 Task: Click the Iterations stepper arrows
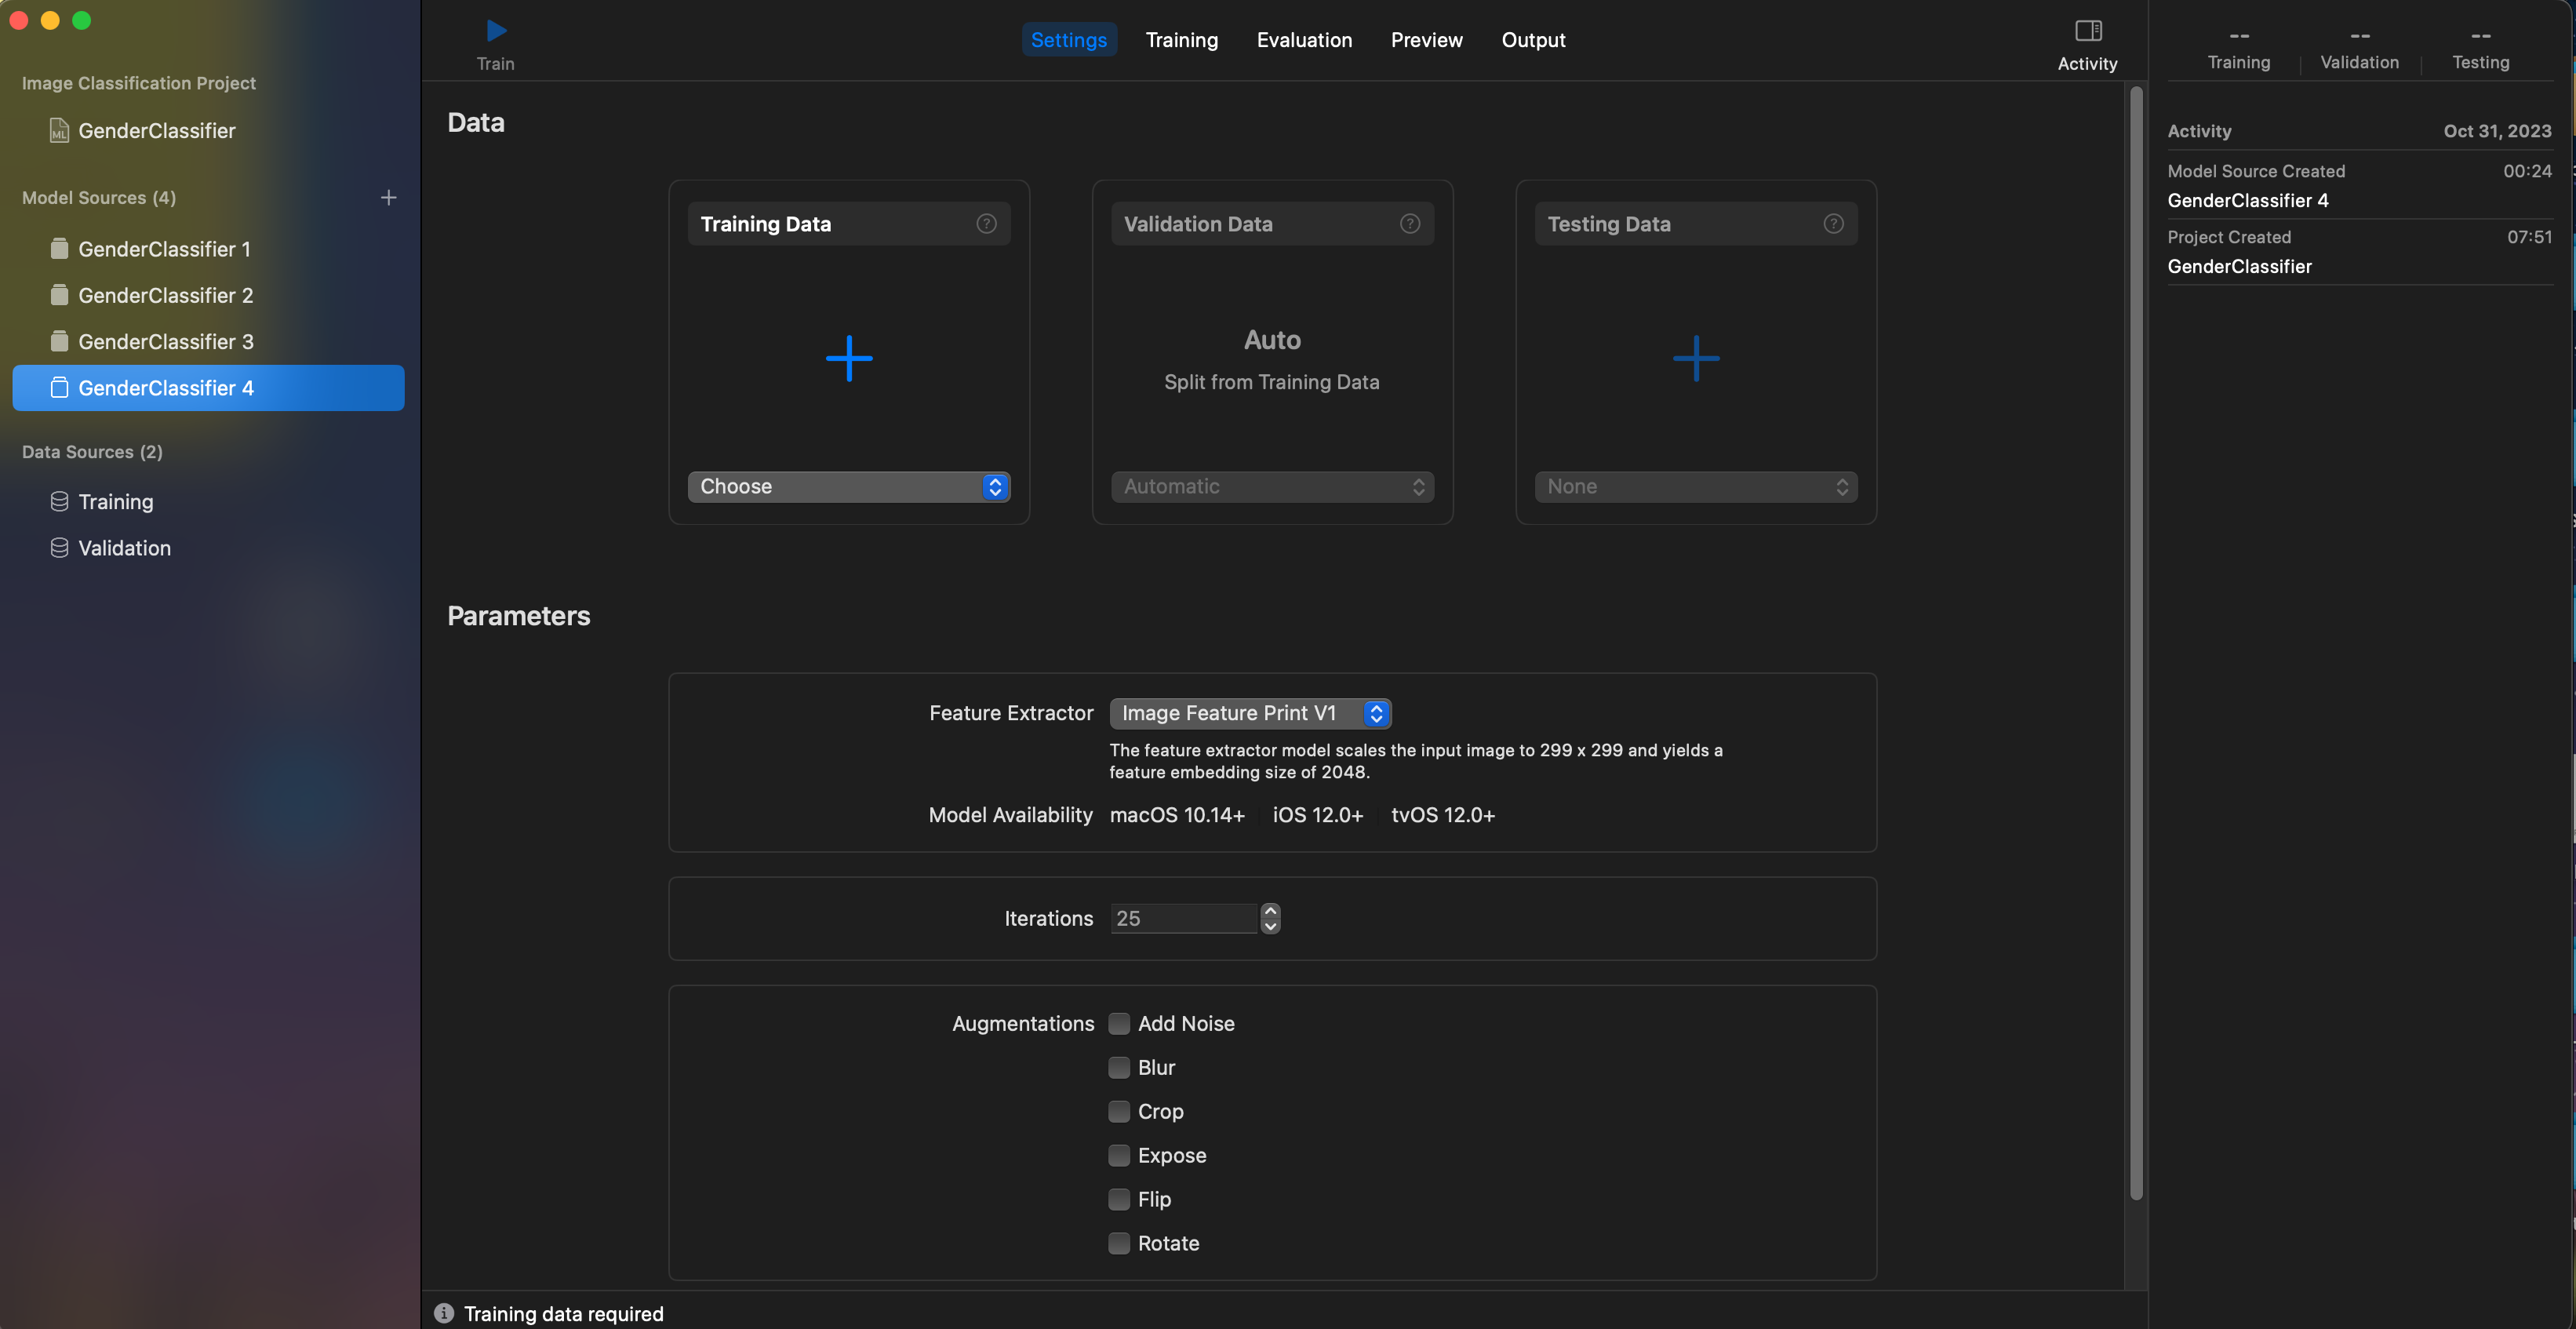click(1270, 918)
